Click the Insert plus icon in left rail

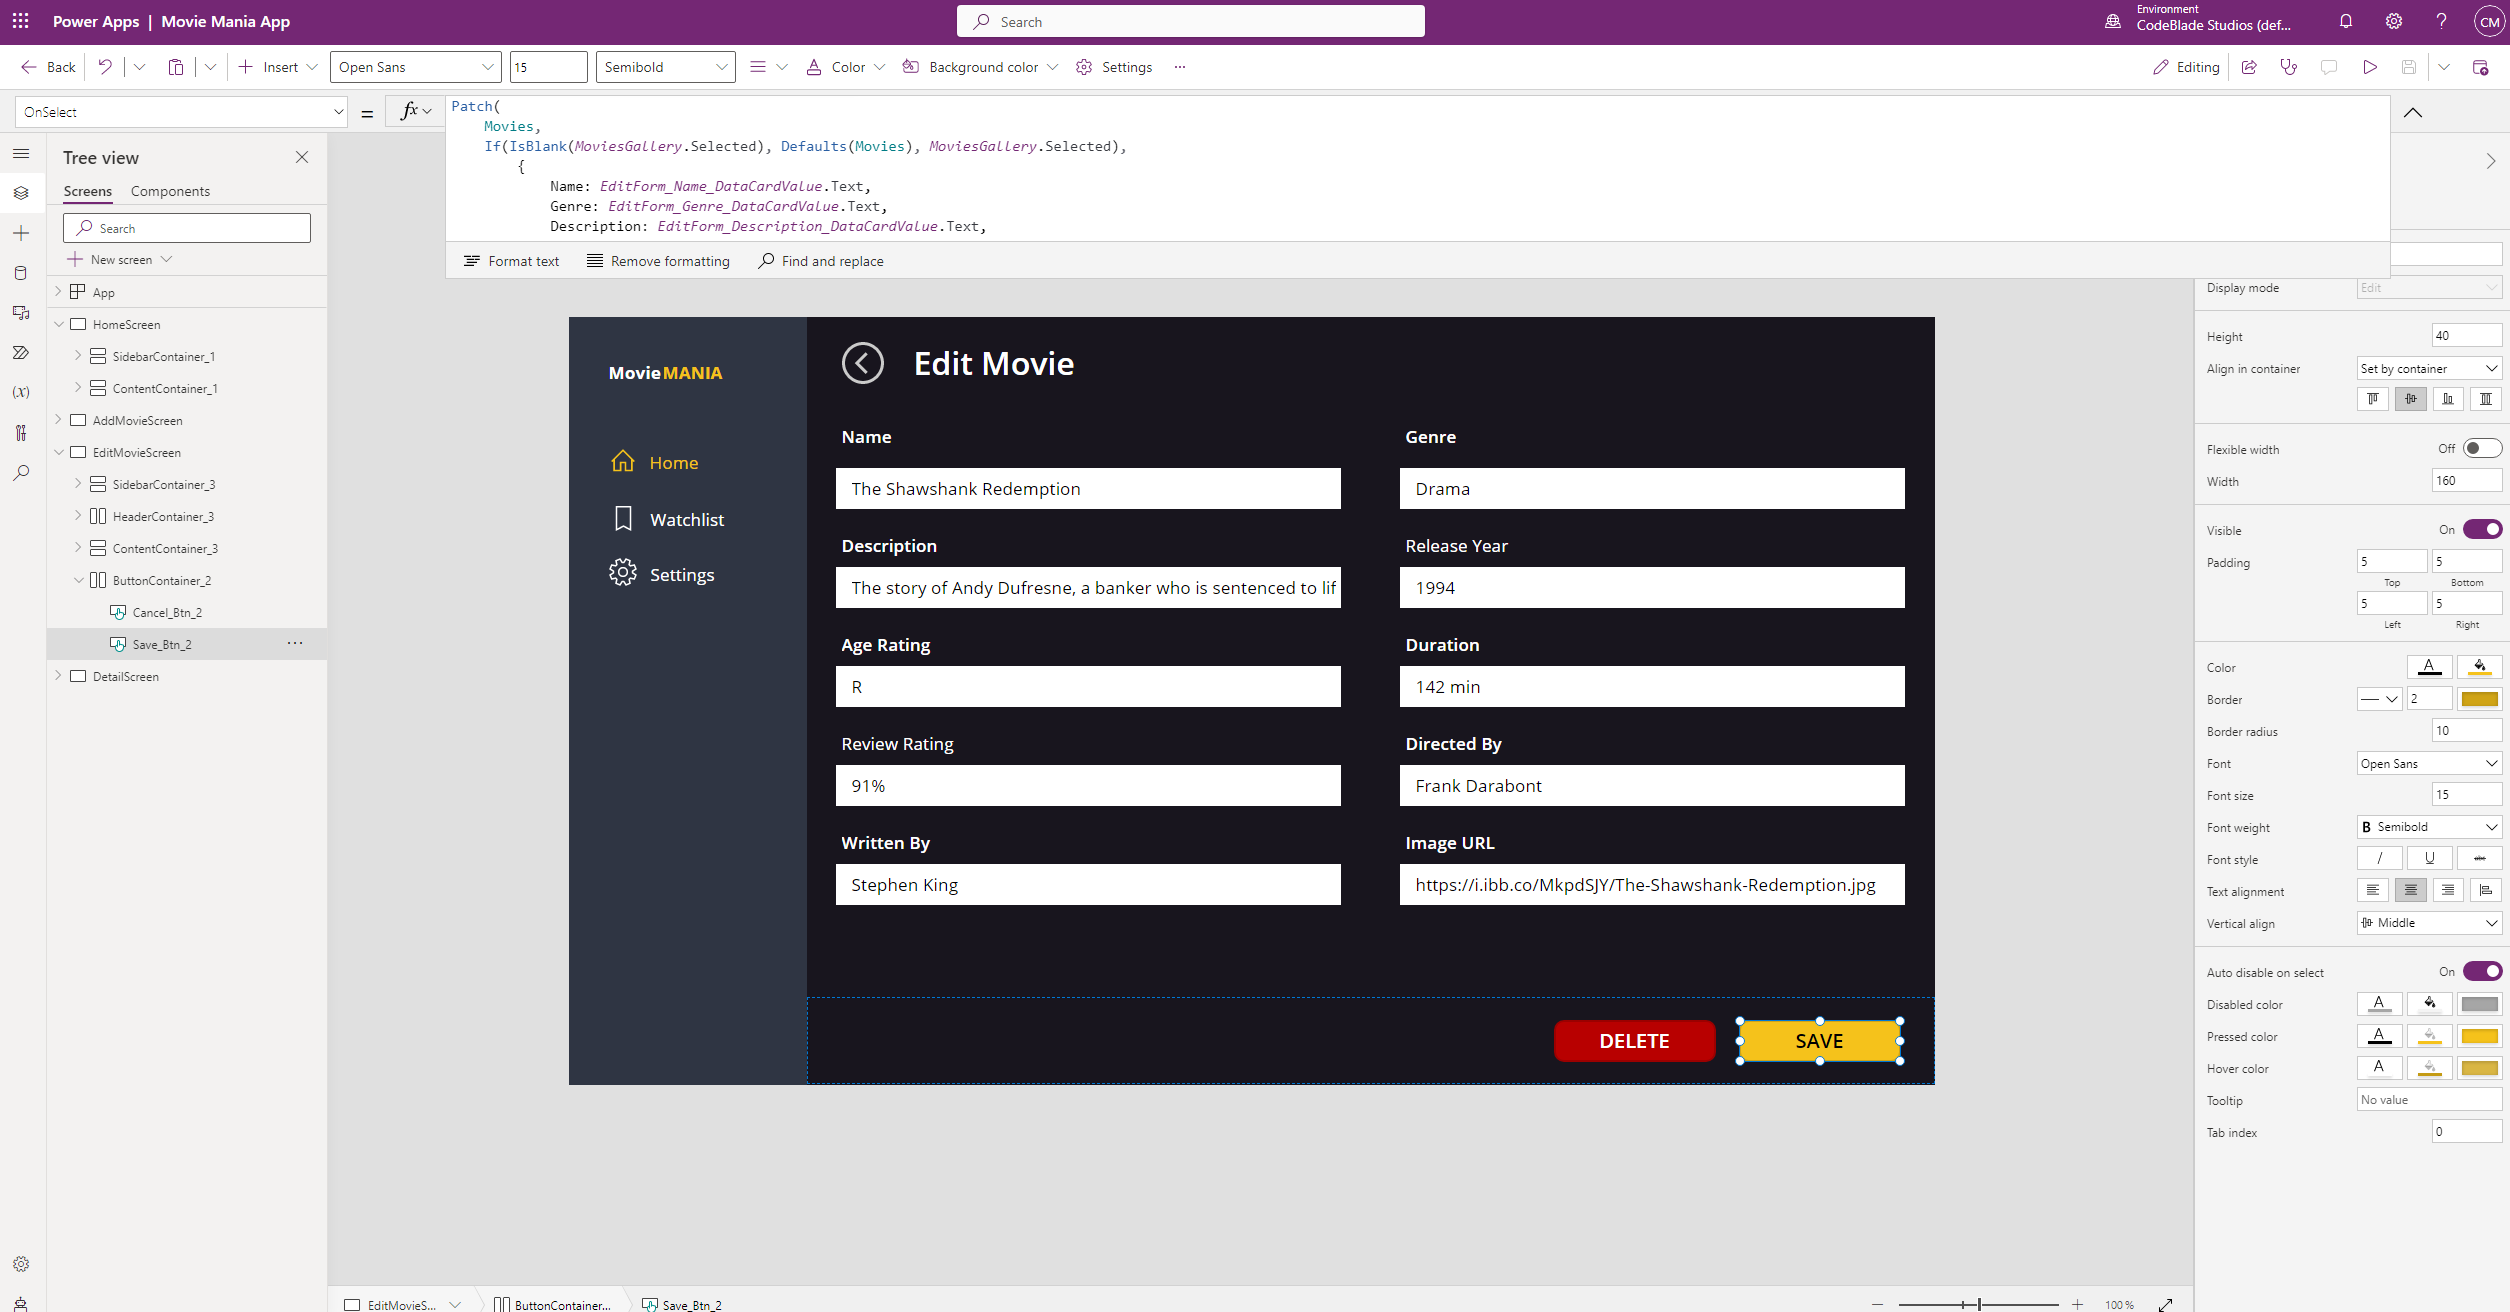[x=21, y=233]
